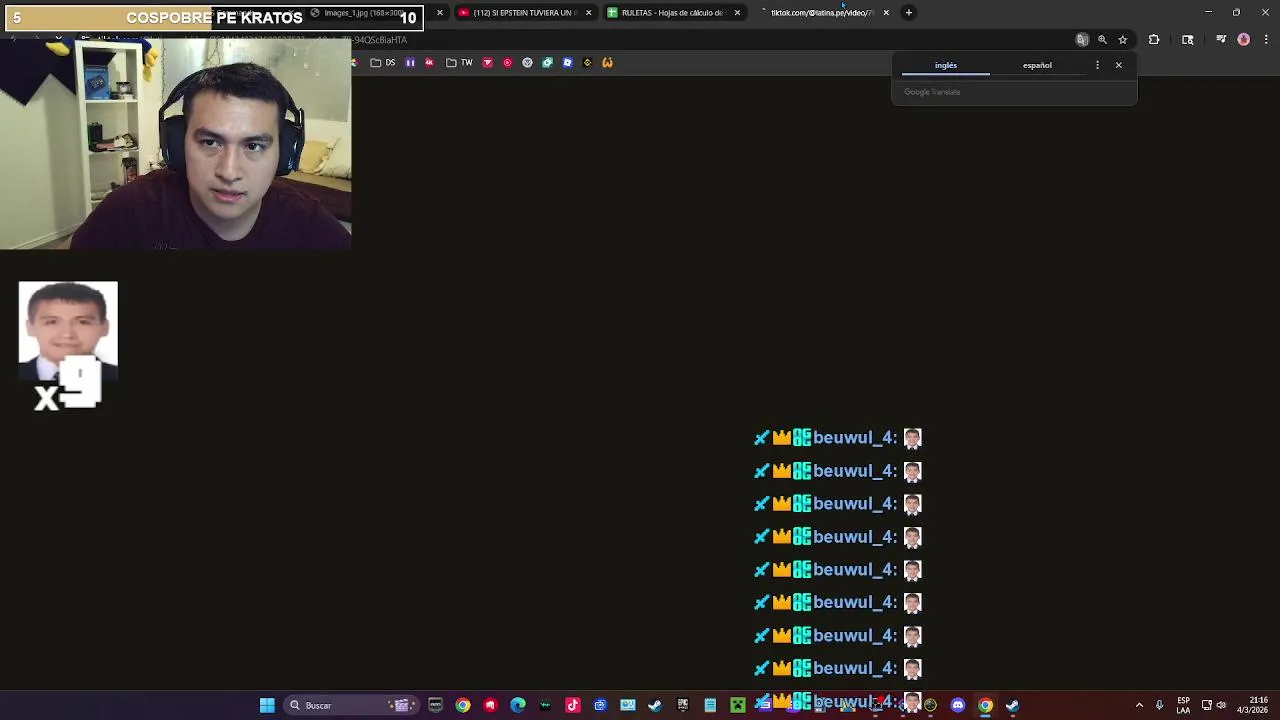Click 'COSPOBRE PE KRATOS' overlay text
This screenshot has width=1280, height=720.
pos(214,17)
